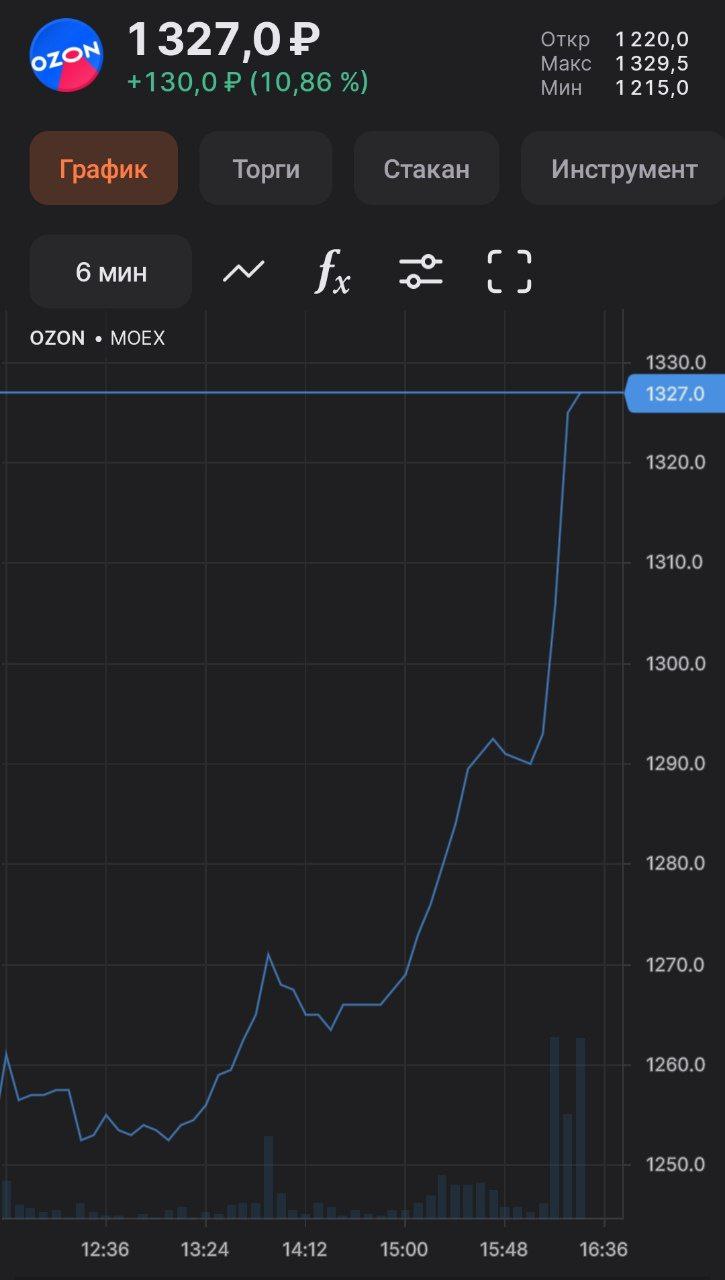Click the OZON • MOEX chart label
The width and height of the screenshot is (725, 1280).
(x=97, y=338)
